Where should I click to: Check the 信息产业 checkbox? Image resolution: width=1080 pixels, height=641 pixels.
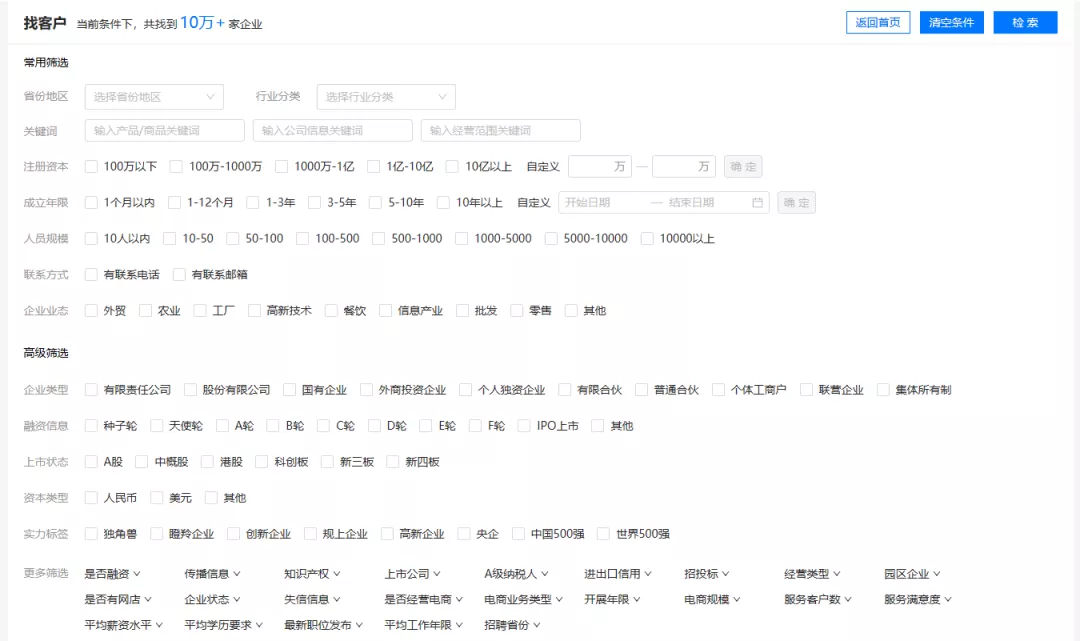385,311
